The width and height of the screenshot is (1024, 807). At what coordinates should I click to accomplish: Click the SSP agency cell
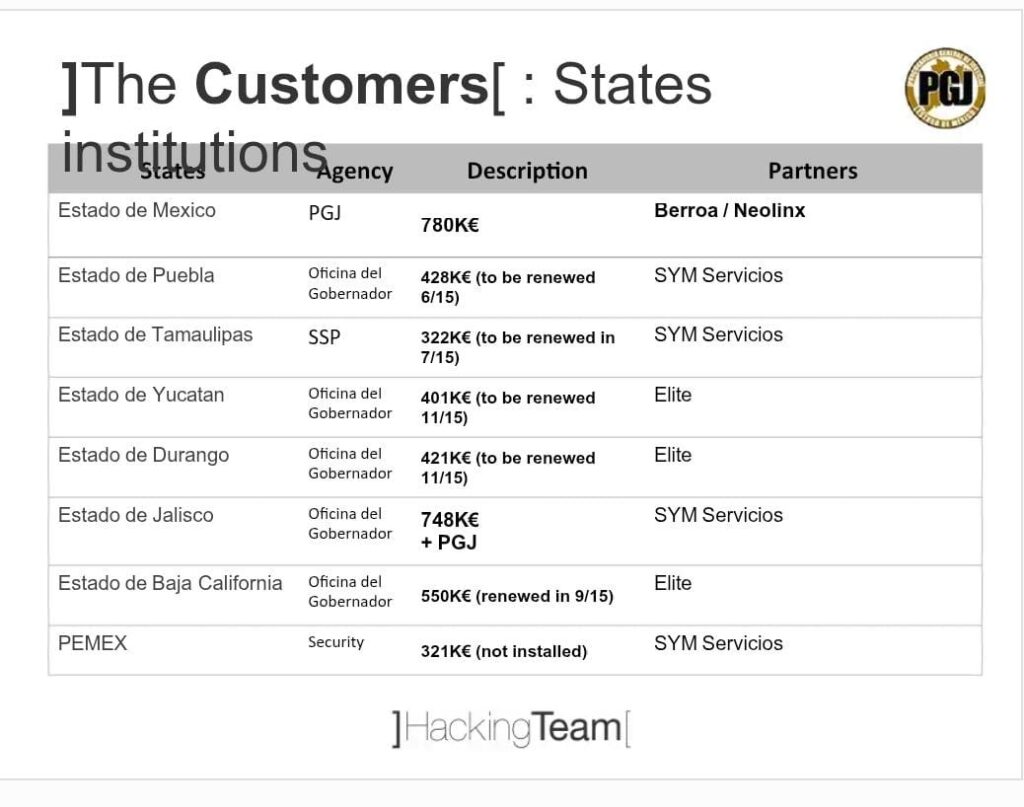325,338
